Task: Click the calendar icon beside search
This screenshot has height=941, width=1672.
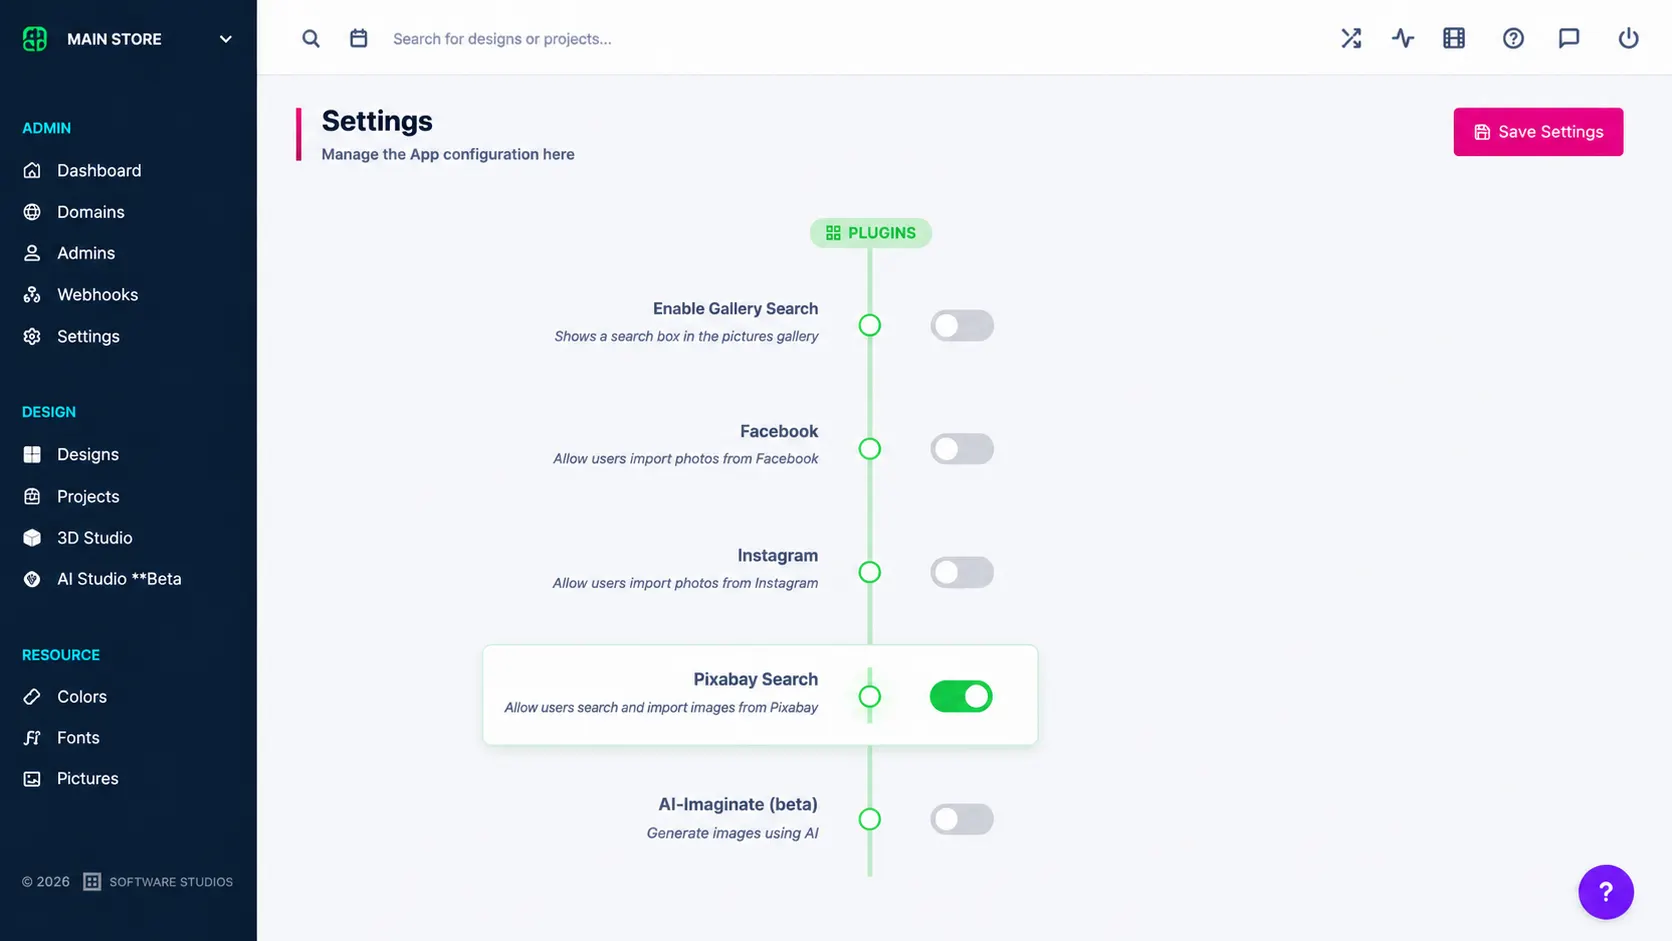Action: tap(359, 38)
